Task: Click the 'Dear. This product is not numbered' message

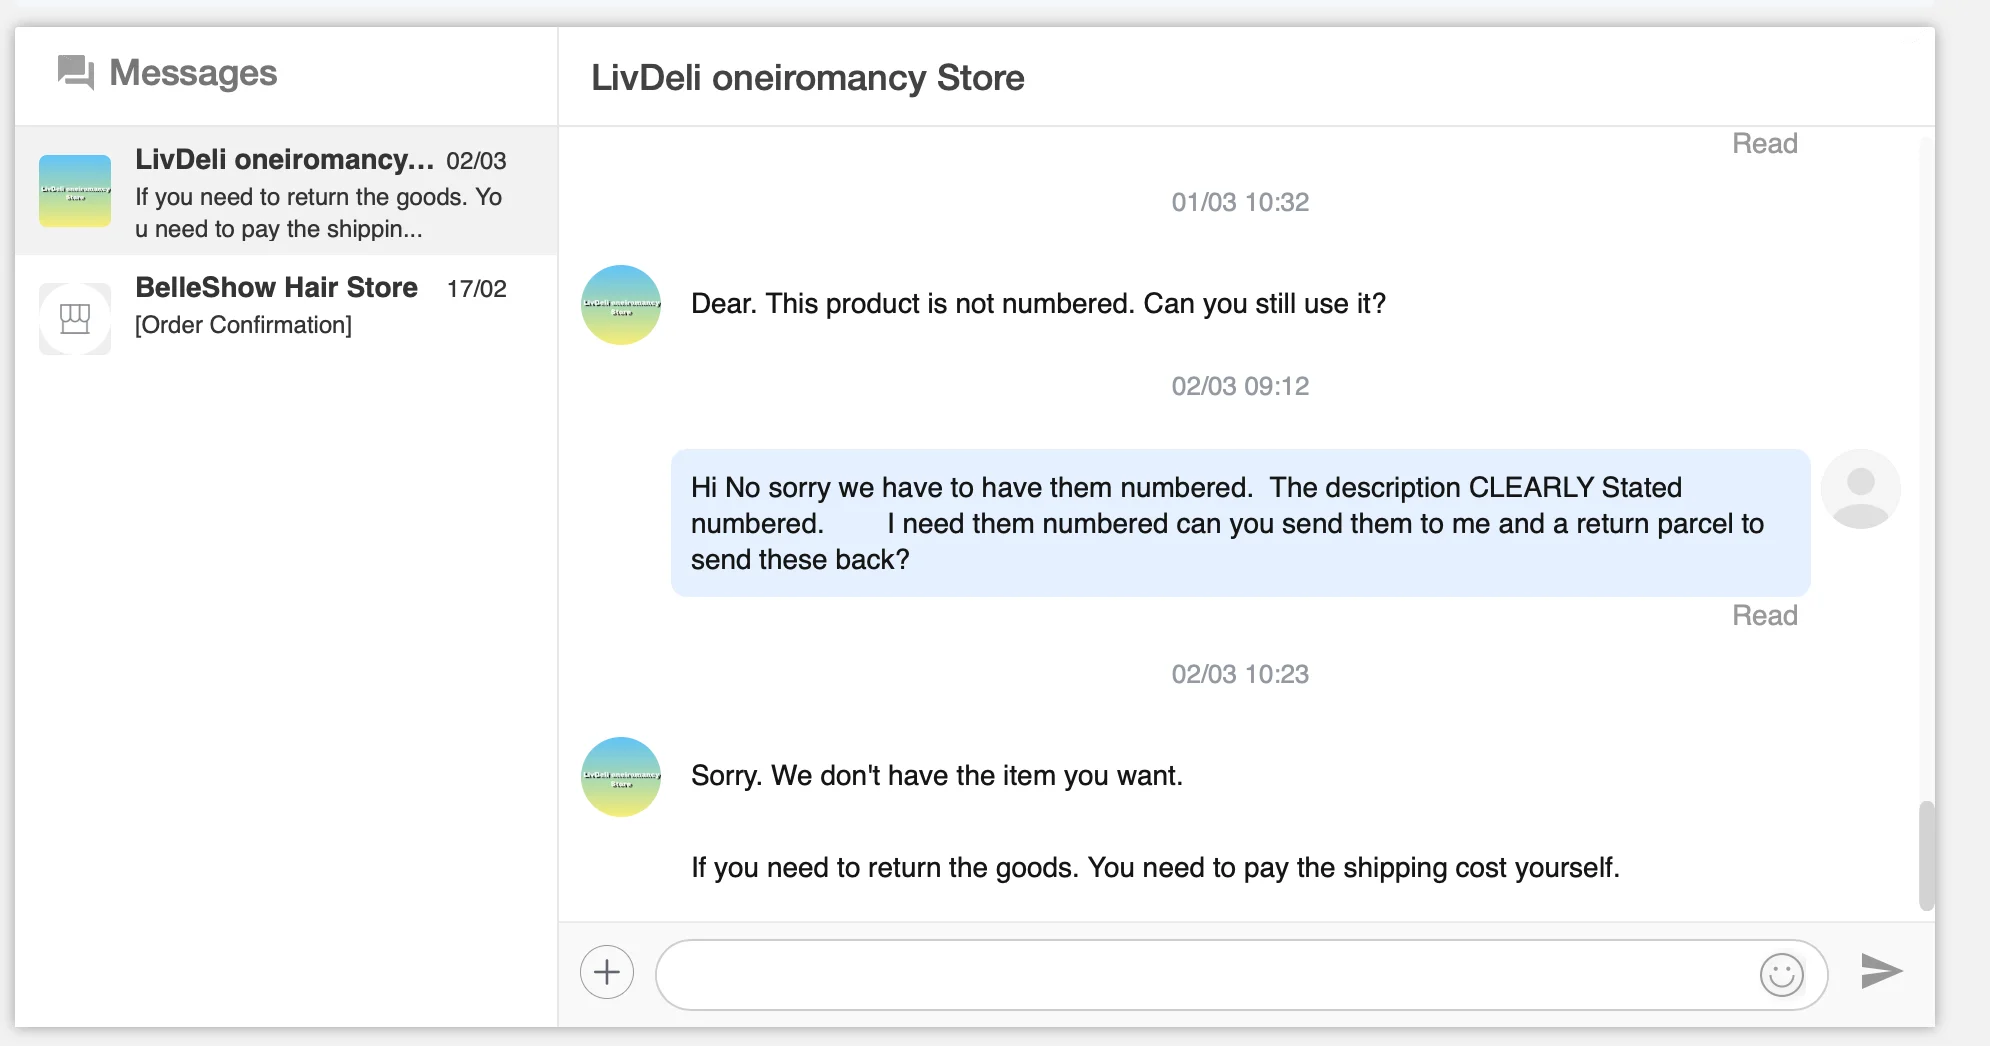Action: pyautogui.click(x=1038, y=304)
